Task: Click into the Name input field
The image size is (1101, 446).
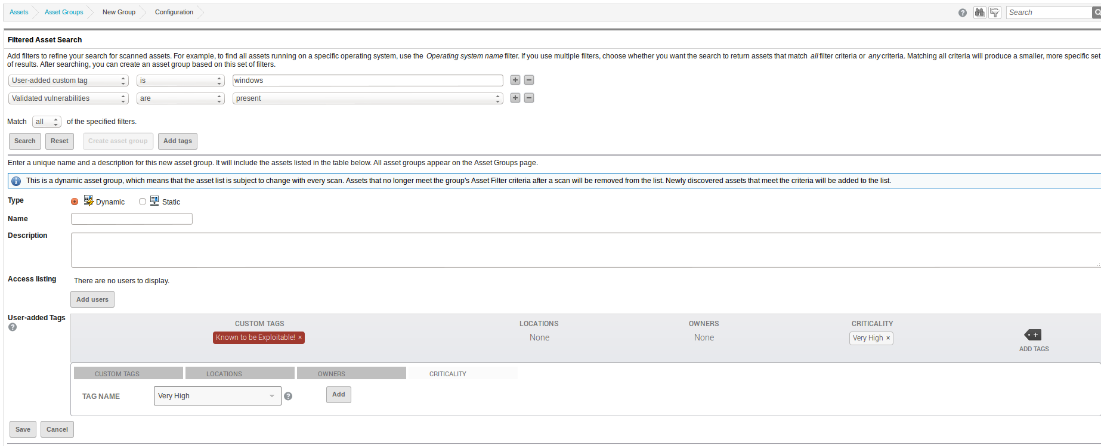Action: (132, 218)
